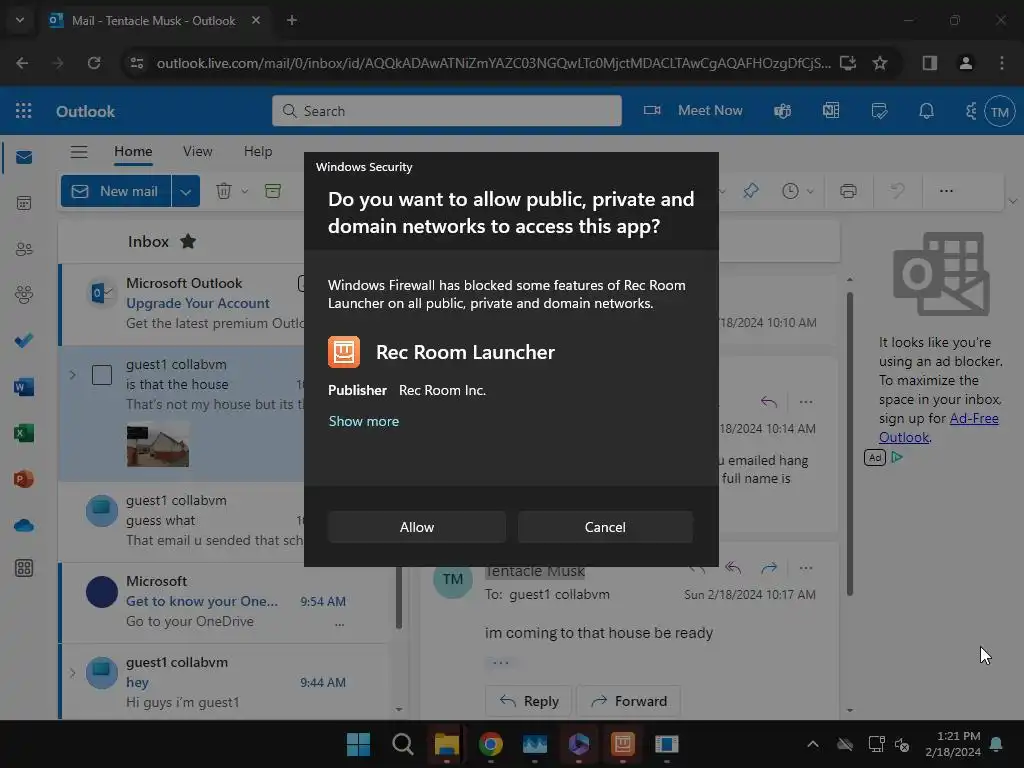Viewport: 1024px width, 768px height.
Task: Open the TM account avatar
Action: [1000, 112]
